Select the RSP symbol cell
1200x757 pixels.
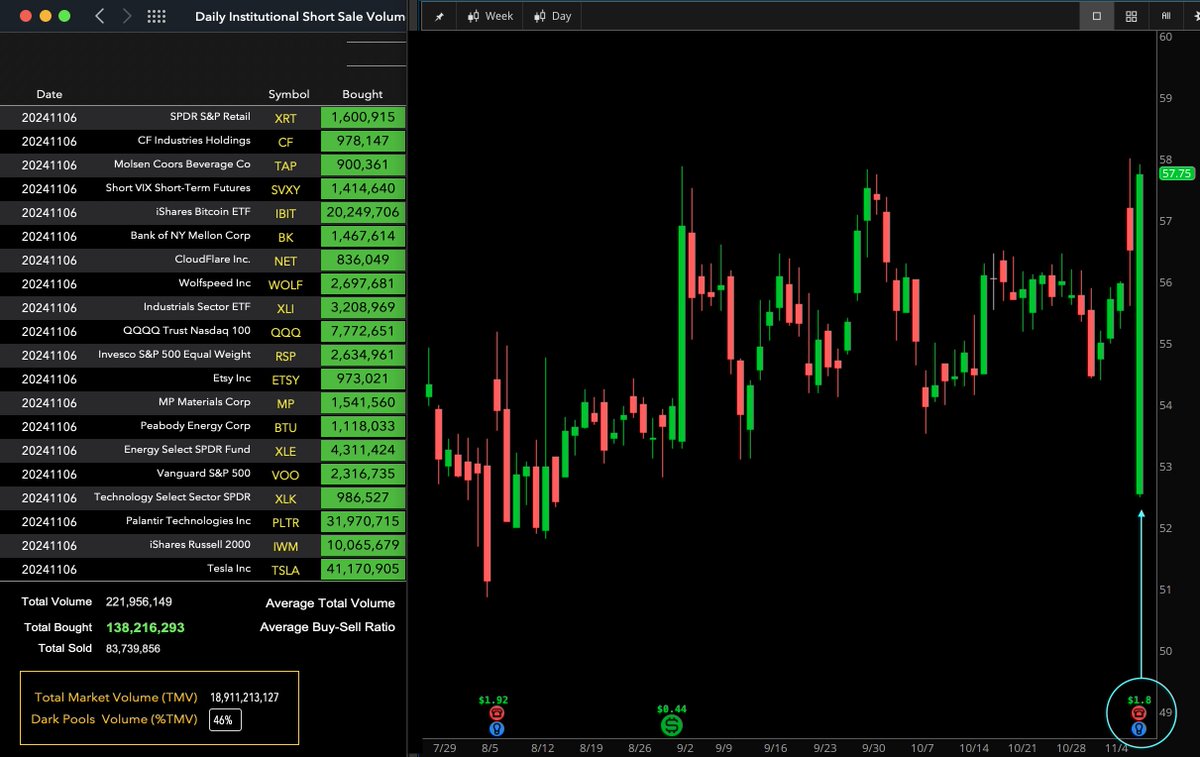(x=286, y=356)
